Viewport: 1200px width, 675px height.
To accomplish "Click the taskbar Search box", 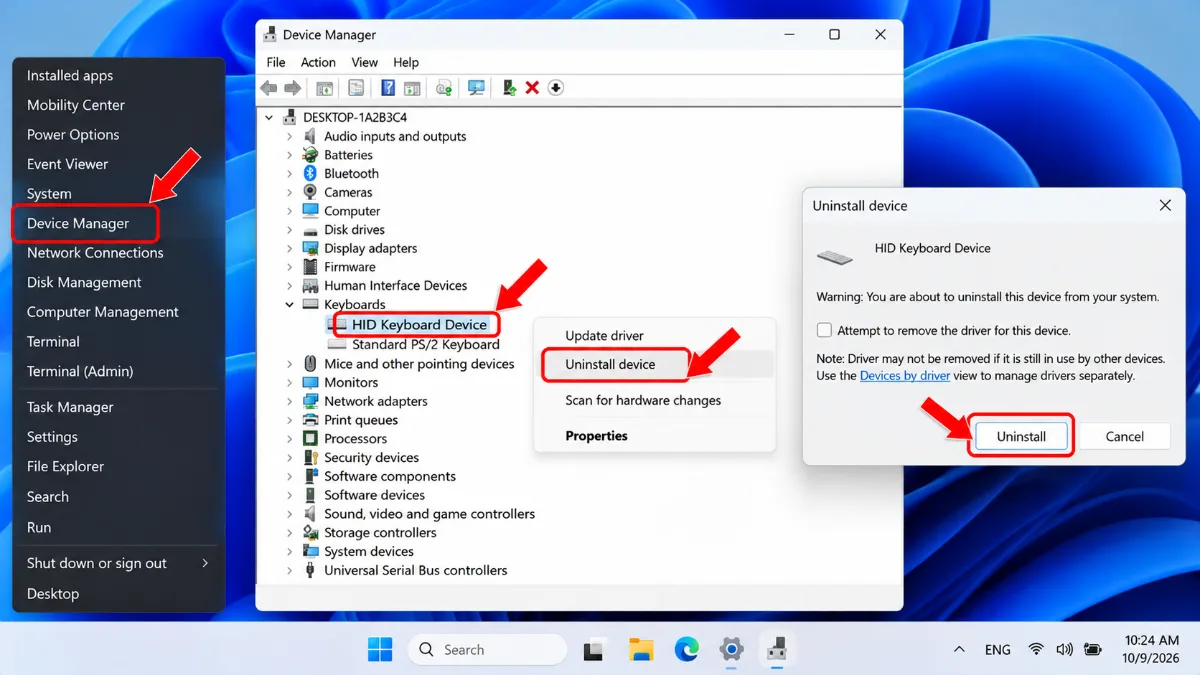I will click(487, 650).
